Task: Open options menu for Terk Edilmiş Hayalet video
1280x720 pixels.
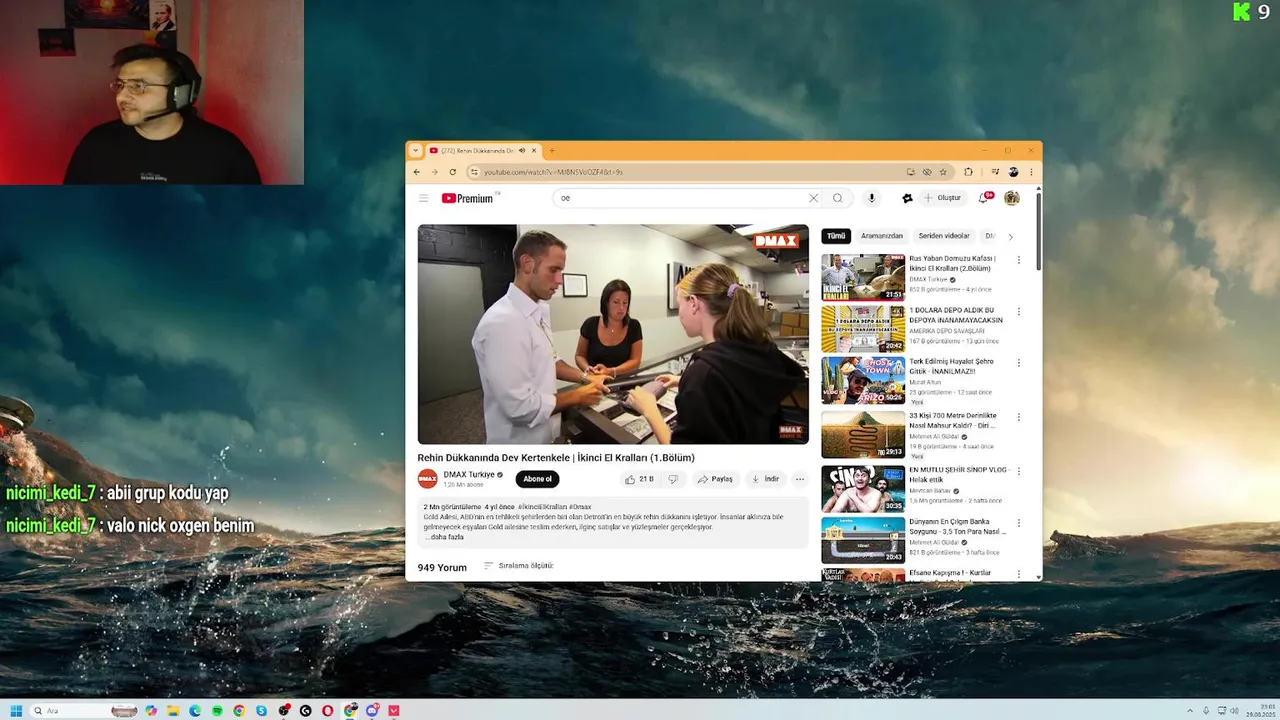Action: pos(1019,363)
